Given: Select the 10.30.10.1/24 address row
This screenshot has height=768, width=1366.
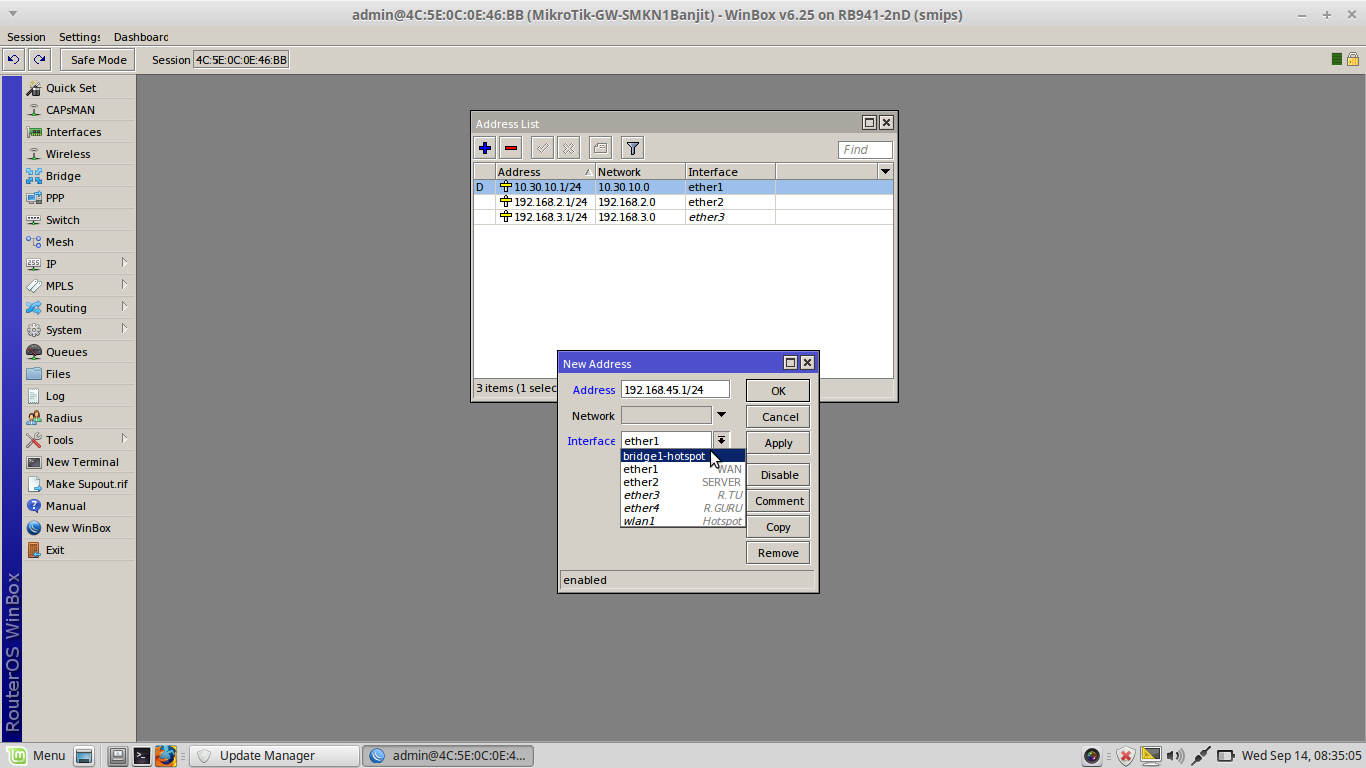Looking at the screenshot, I should tap(683, 187).
